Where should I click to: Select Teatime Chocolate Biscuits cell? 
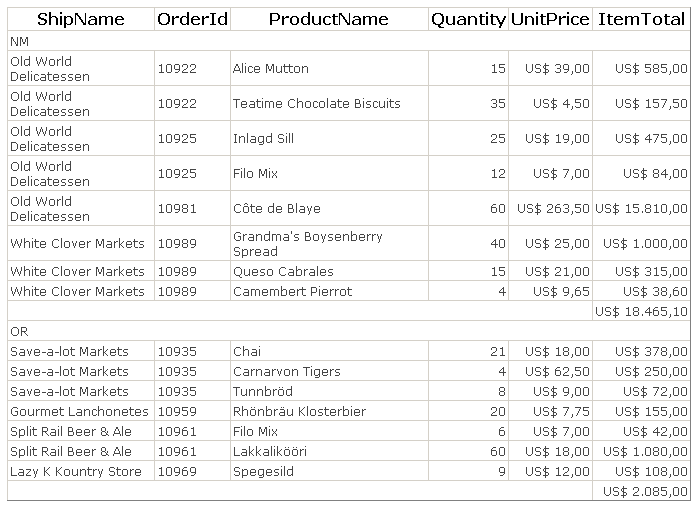point(329,103)
